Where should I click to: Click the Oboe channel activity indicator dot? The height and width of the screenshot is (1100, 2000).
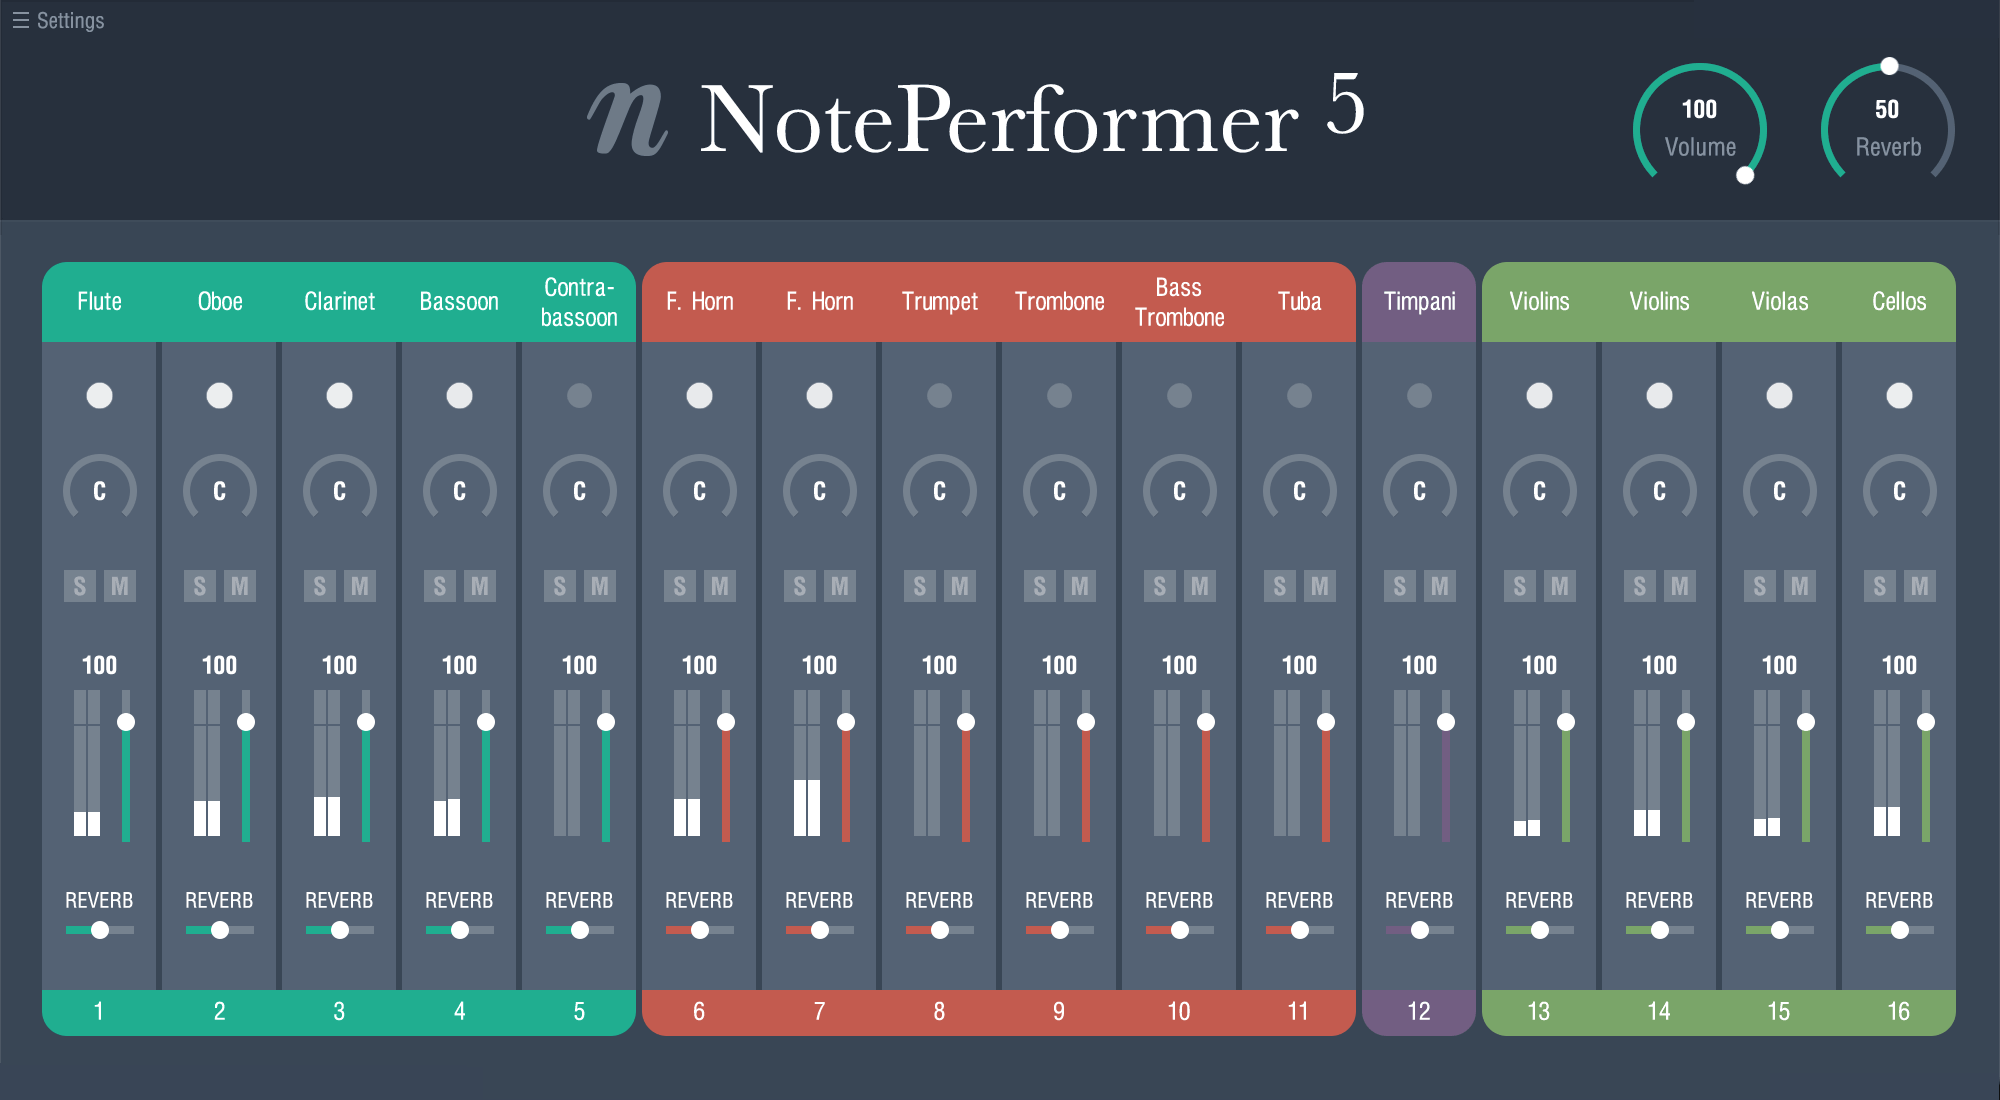(x=219, y=395)
